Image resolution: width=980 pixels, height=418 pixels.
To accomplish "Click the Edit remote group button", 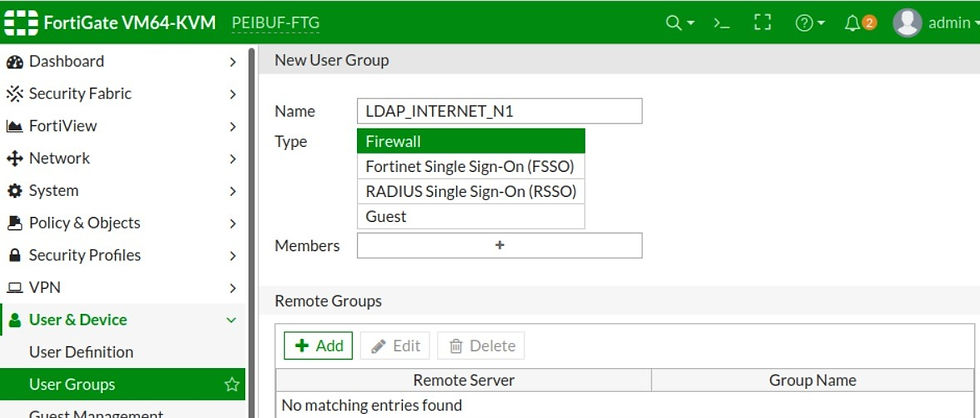I will (395, 346).
